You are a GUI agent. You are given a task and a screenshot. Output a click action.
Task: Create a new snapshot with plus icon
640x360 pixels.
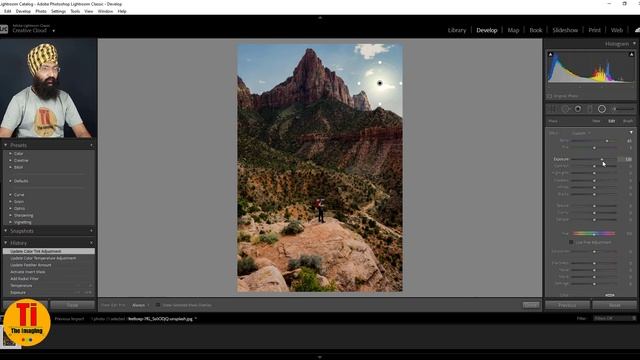91,231
